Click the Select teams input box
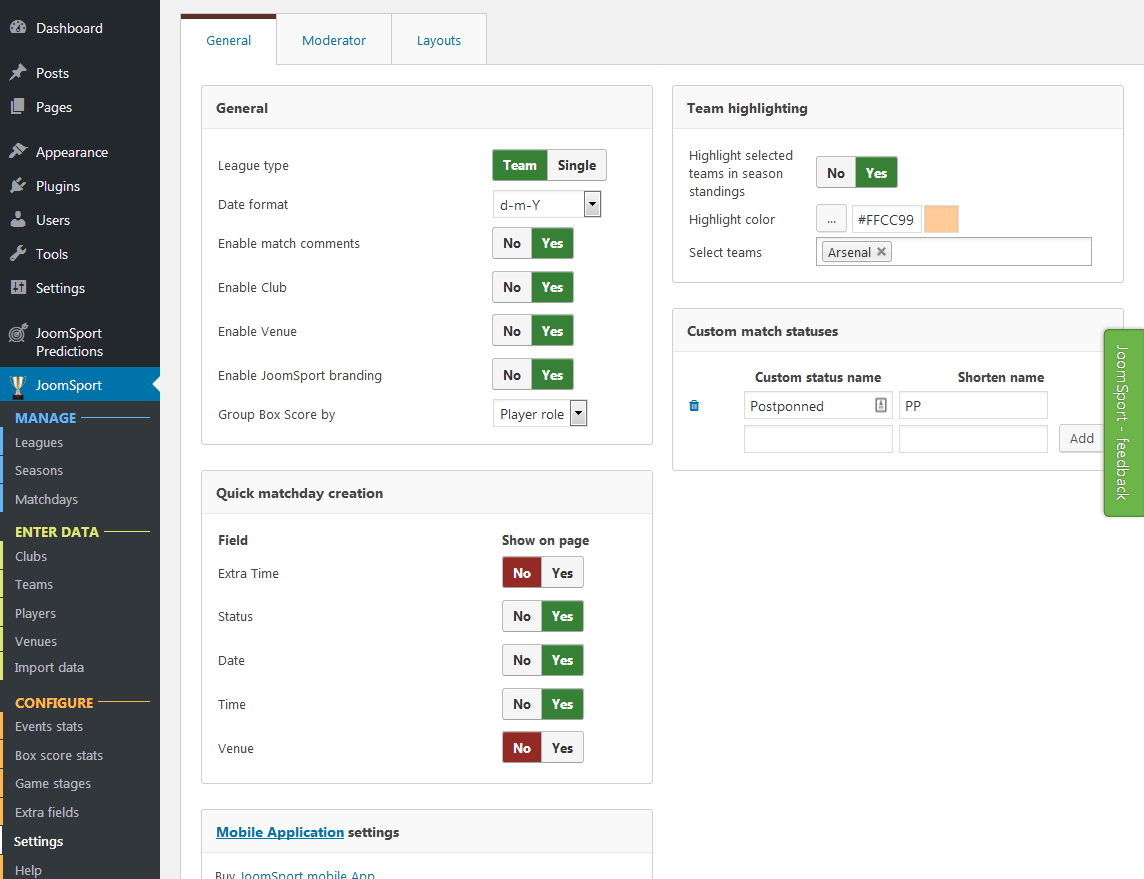Image resolution: width=1144 pixels, height=879 pixels. tap(954, 252)
